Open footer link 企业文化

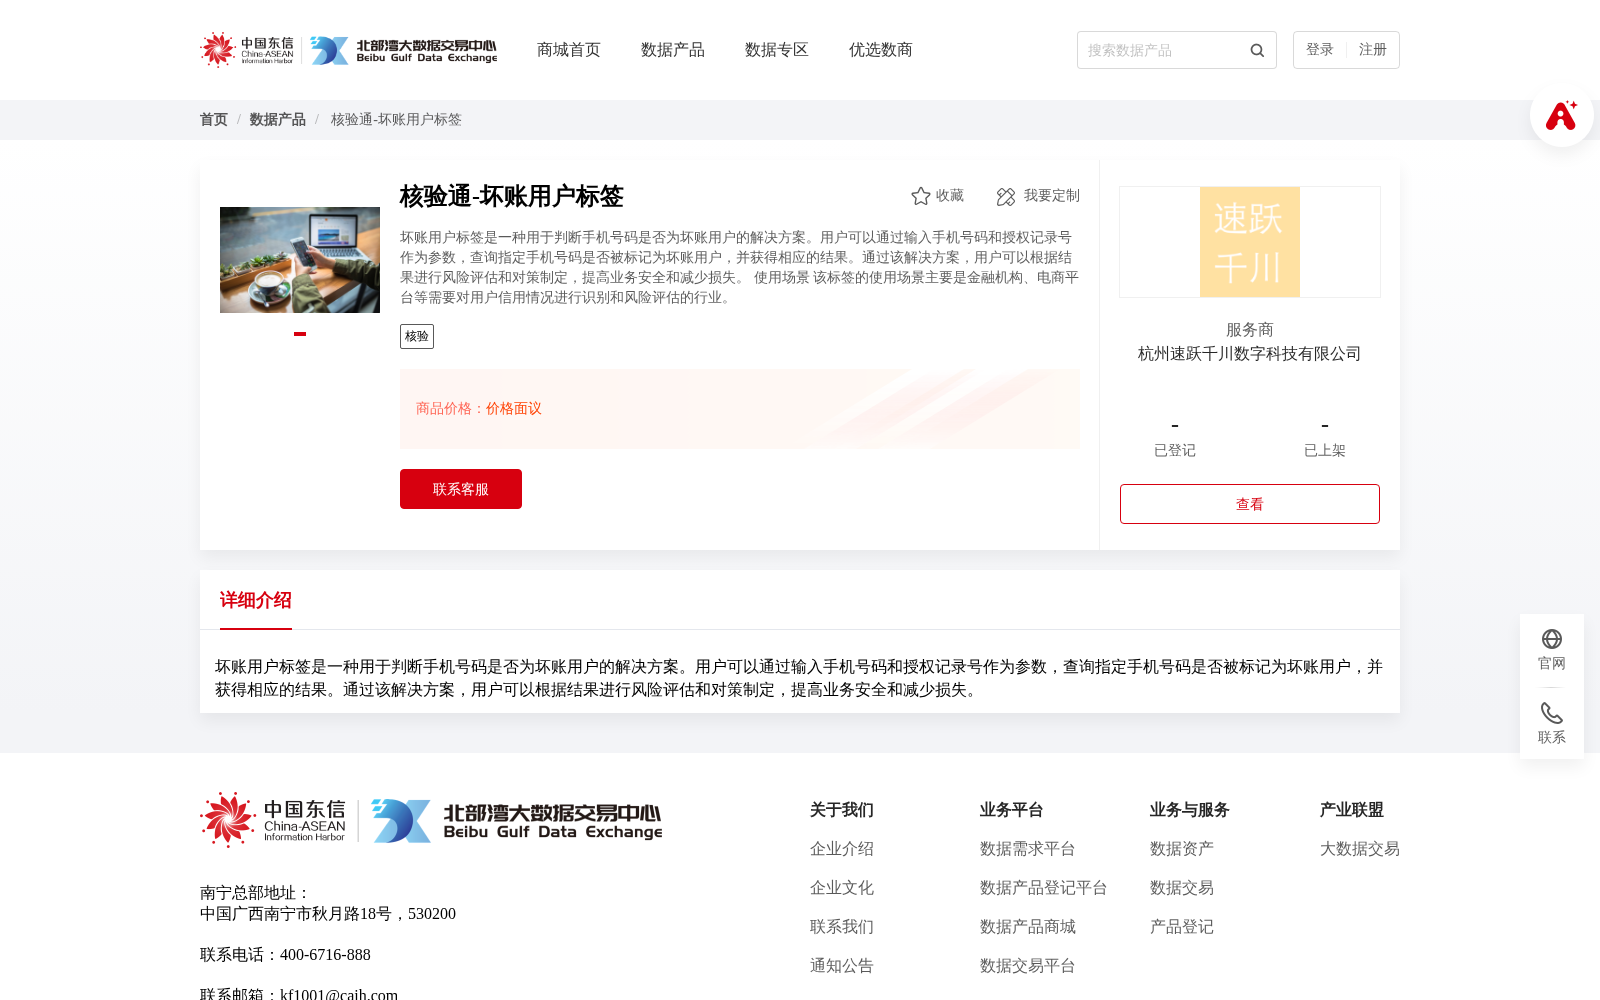(842, 888)
